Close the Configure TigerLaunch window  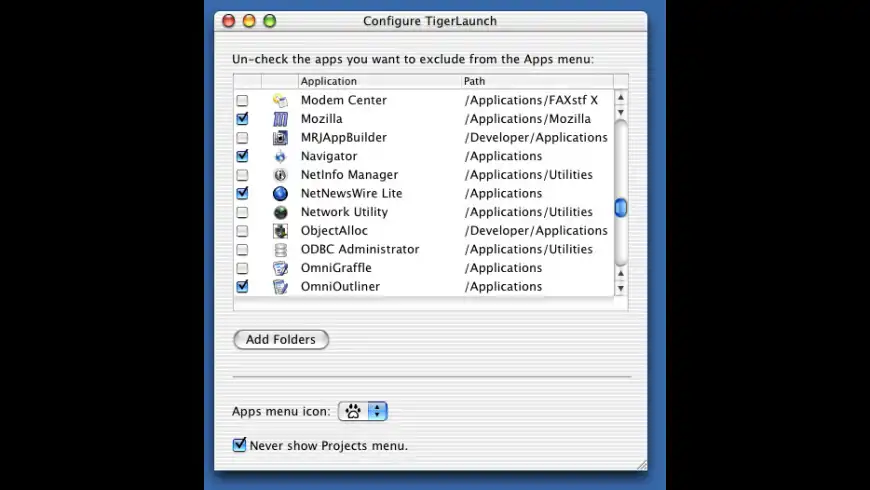[x=229, y=21]
